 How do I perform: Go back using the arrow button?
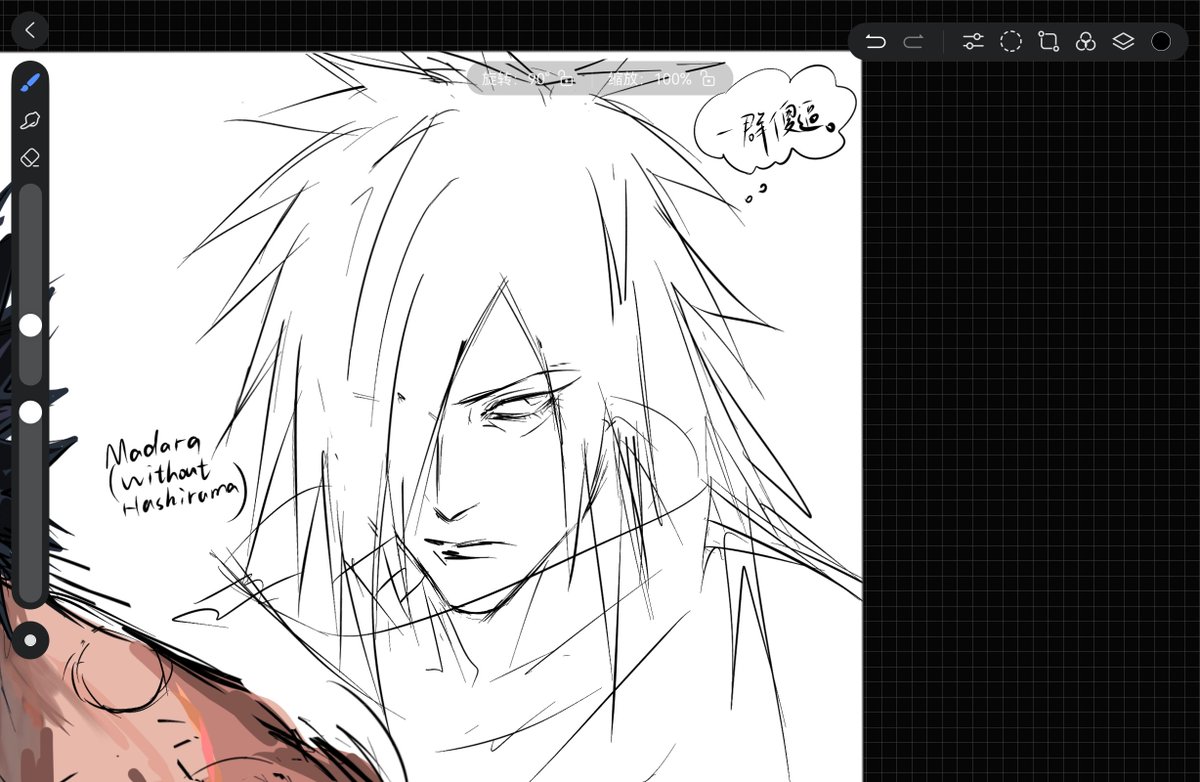click(x=30, y=30)
